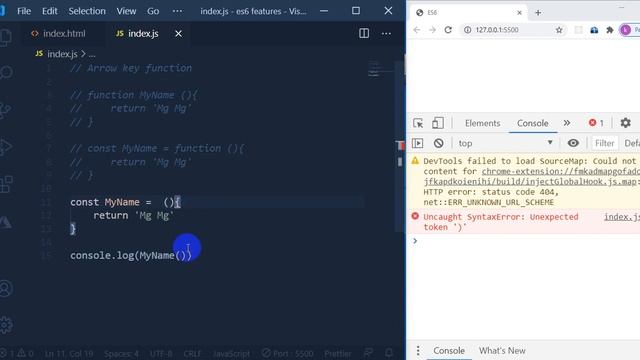Switch to the Elements tab in DevTools
The height and width of the screenshot is (360, 640).
click(482, 123)
